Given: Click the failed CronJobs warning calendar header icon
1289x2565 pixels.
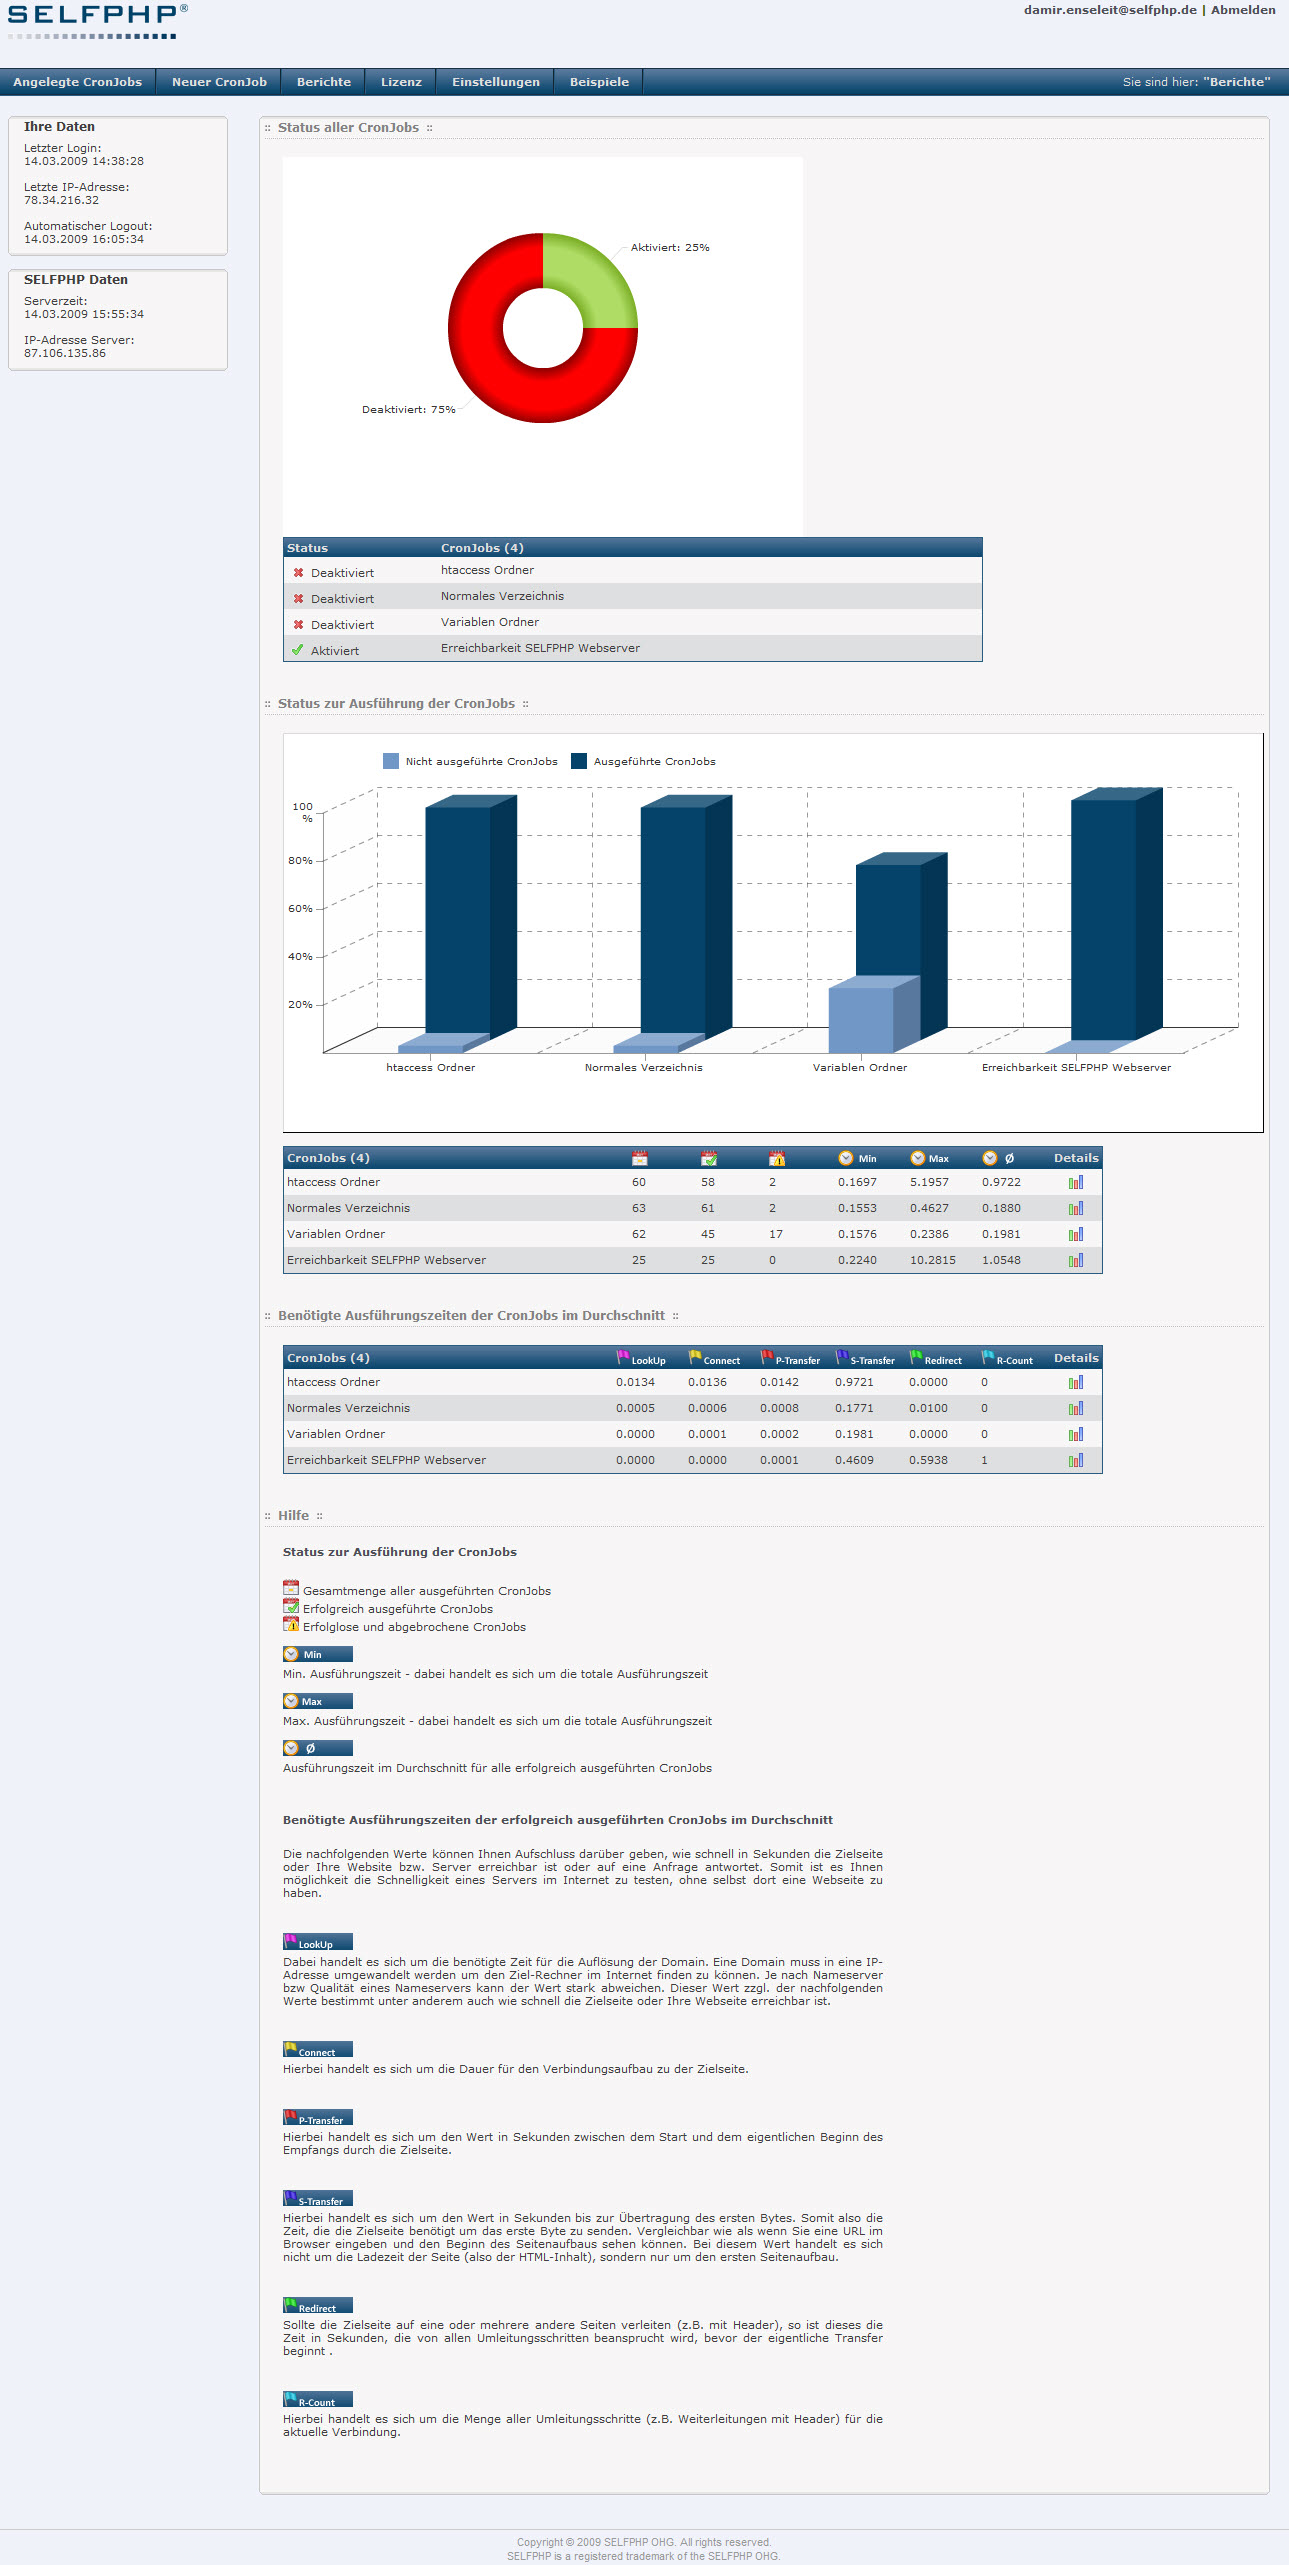Looking at the screenshot, I should (x=776, y=1158).
